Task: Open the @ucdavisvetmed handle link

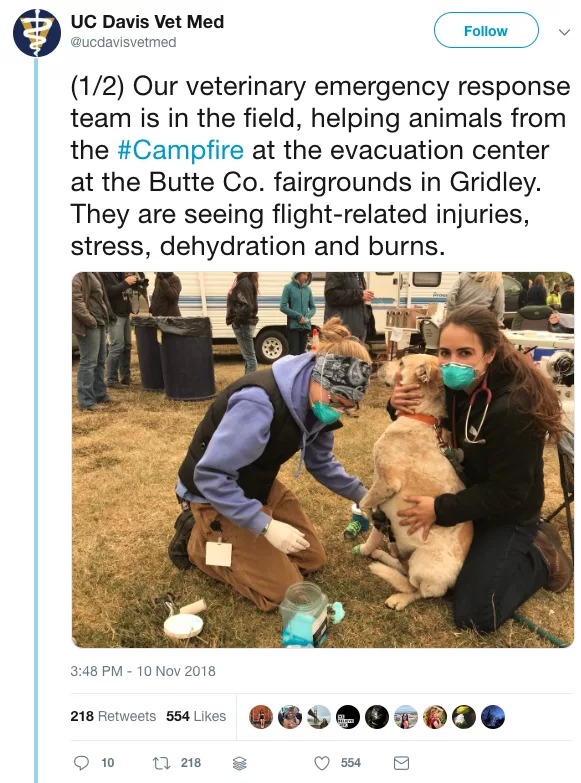Action: (123, 42)
